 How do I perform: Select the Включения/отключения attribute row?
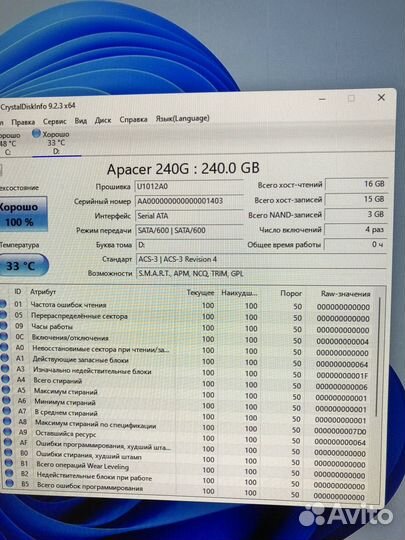click(x=186, y=339)
